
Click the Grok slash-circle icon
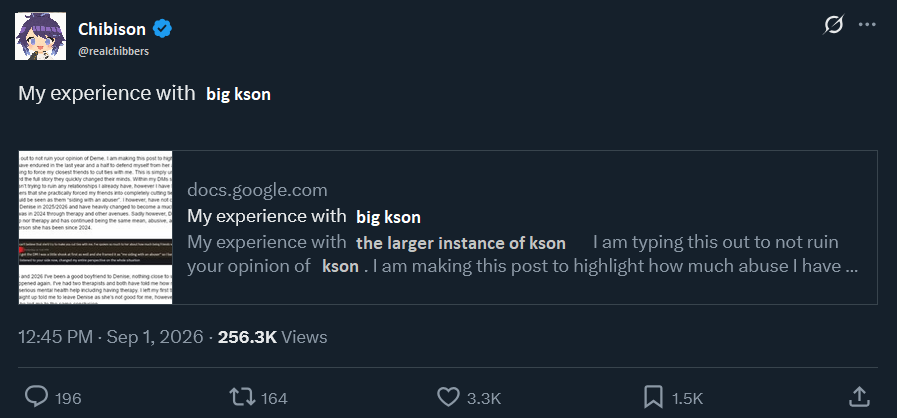pos(834,26)
